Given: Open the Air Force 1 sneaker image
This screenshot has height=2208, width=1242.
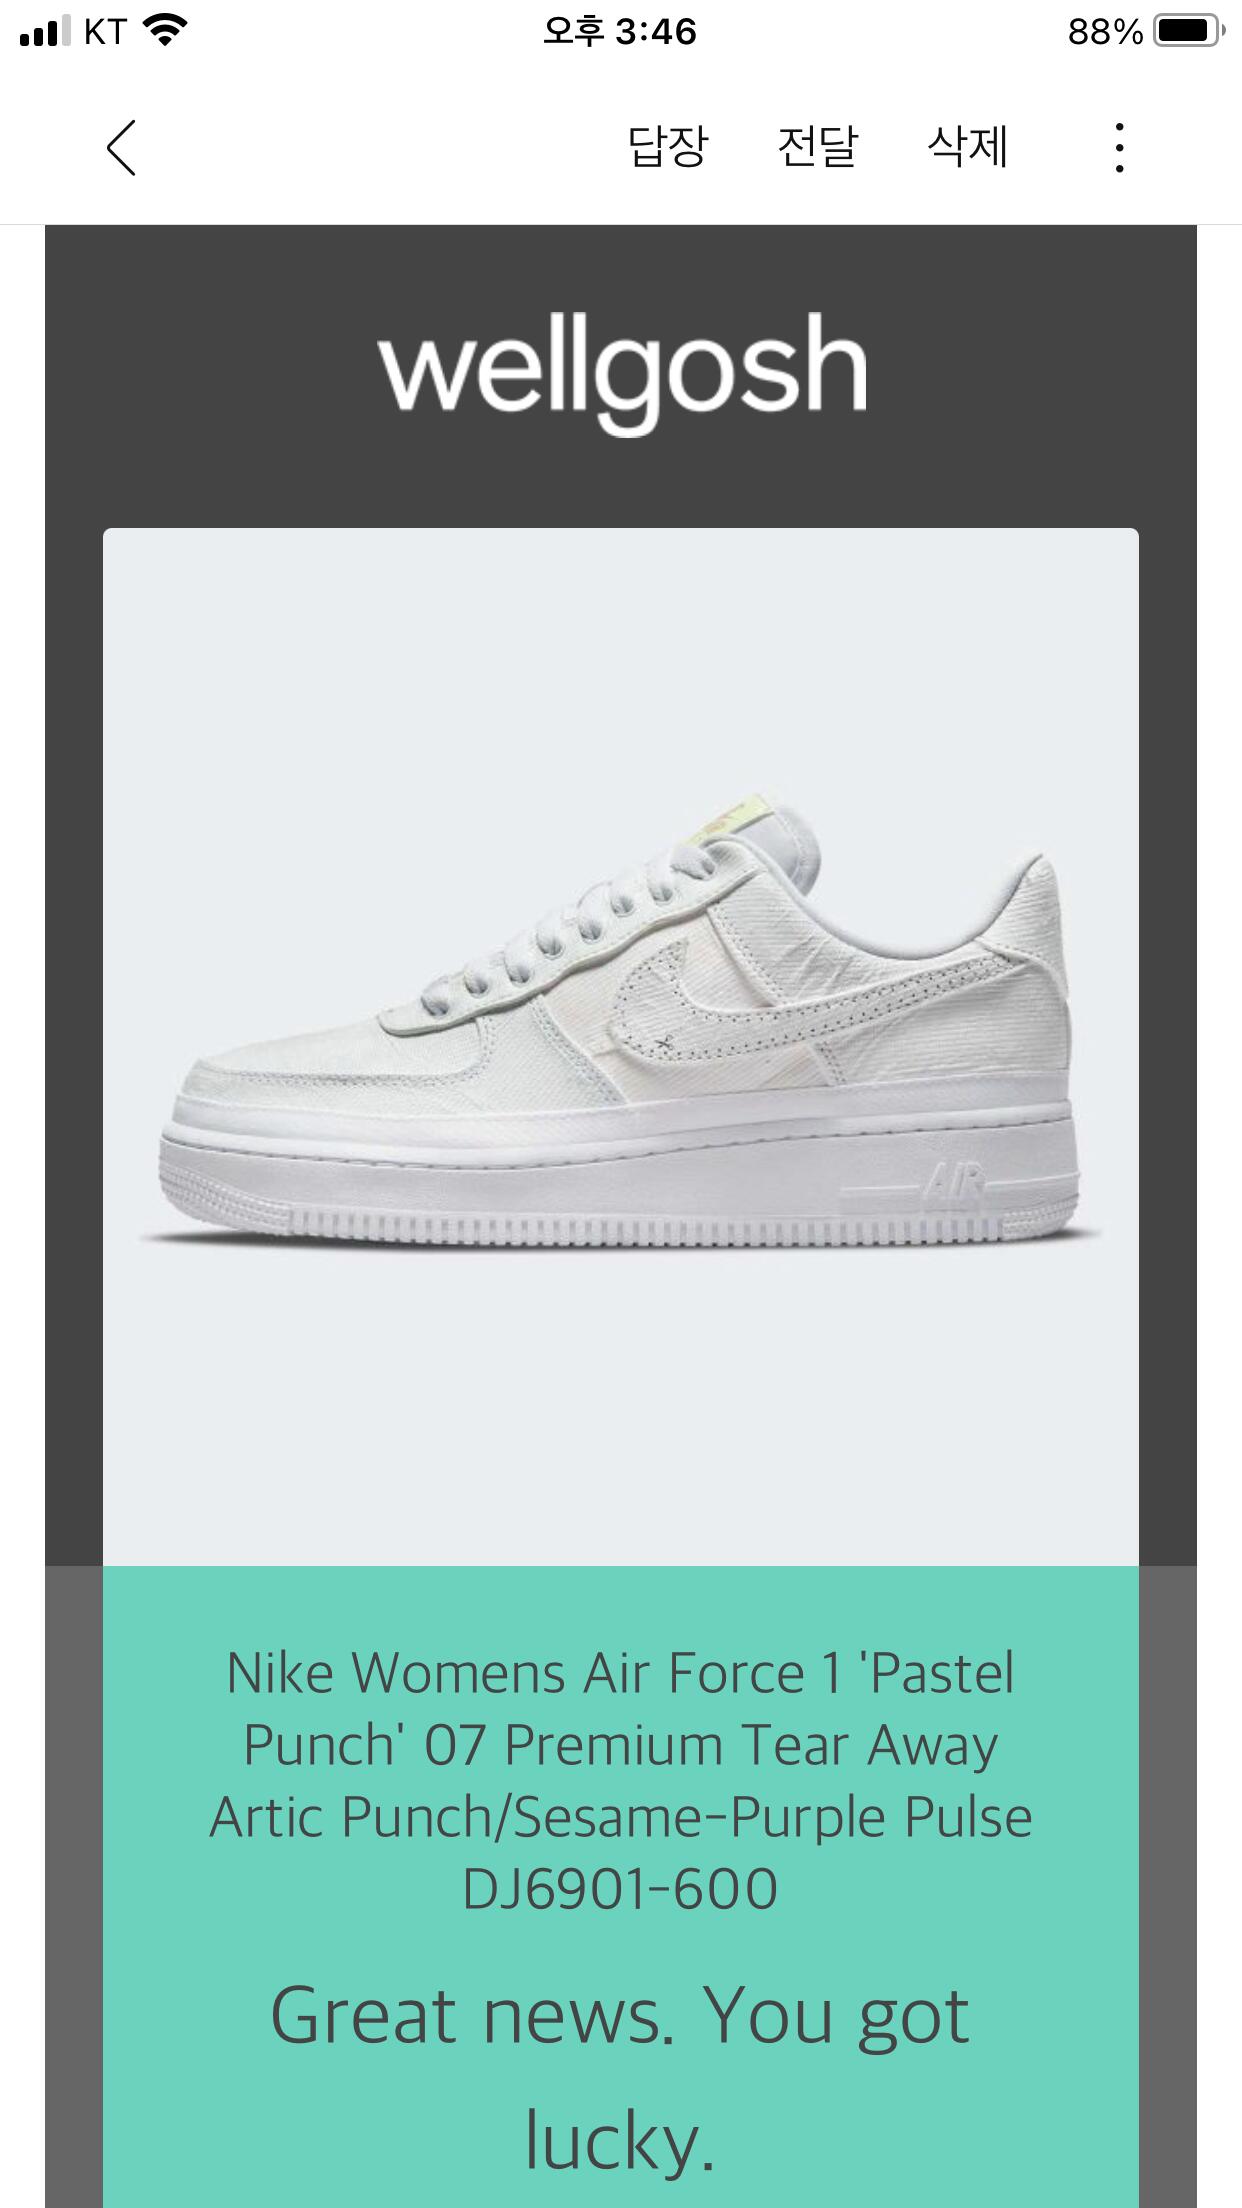Looking at the screenshot, I should pyautogui.click(x=621, y=1046).
